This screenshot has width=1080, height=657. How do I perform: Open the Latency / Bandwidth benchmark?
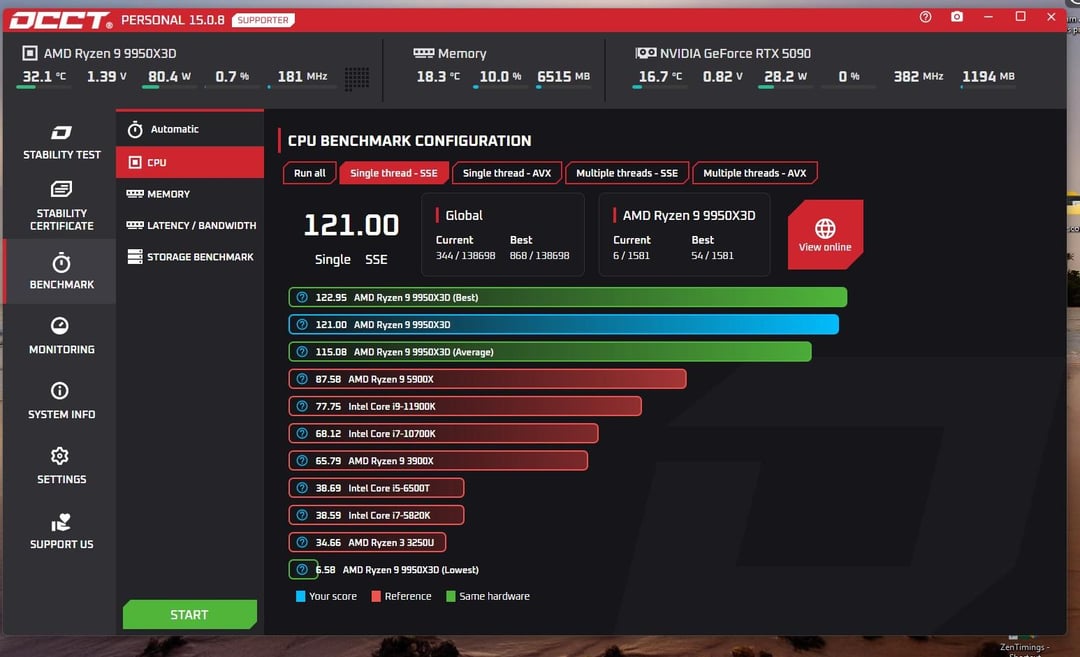(x=190, y=225)
